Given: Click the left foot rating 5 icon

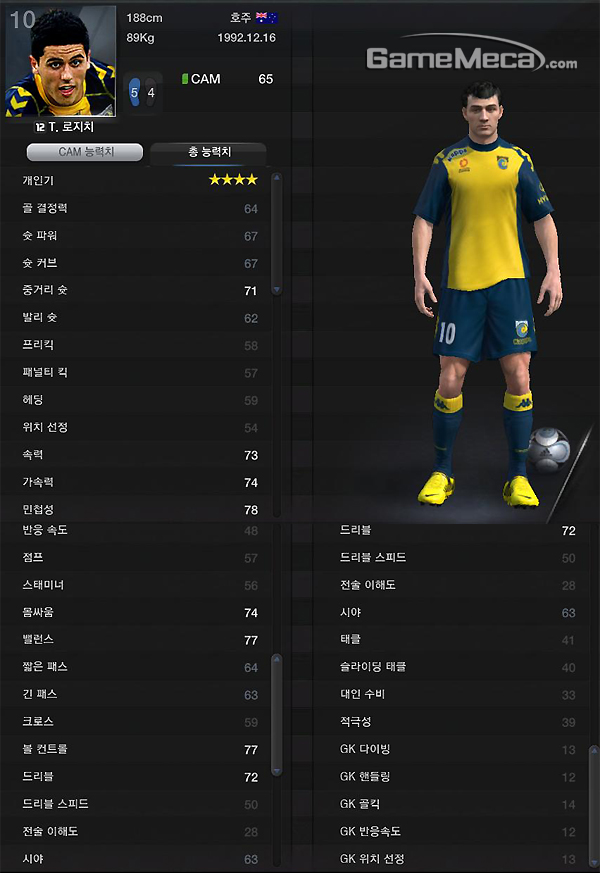Looking at the screenshot, I should 134,92.
